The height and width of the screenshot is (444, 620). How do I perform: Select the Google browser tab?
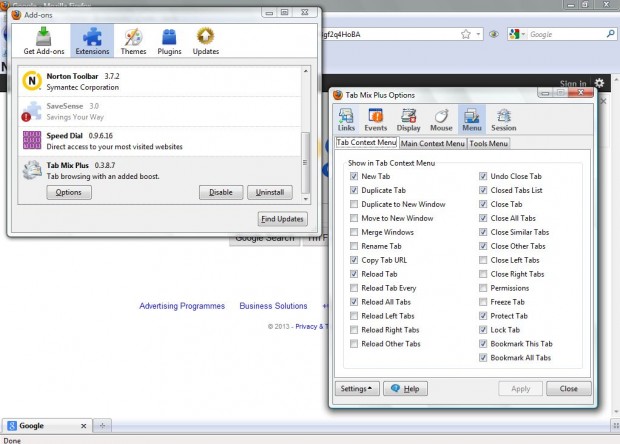pos(47,426)
